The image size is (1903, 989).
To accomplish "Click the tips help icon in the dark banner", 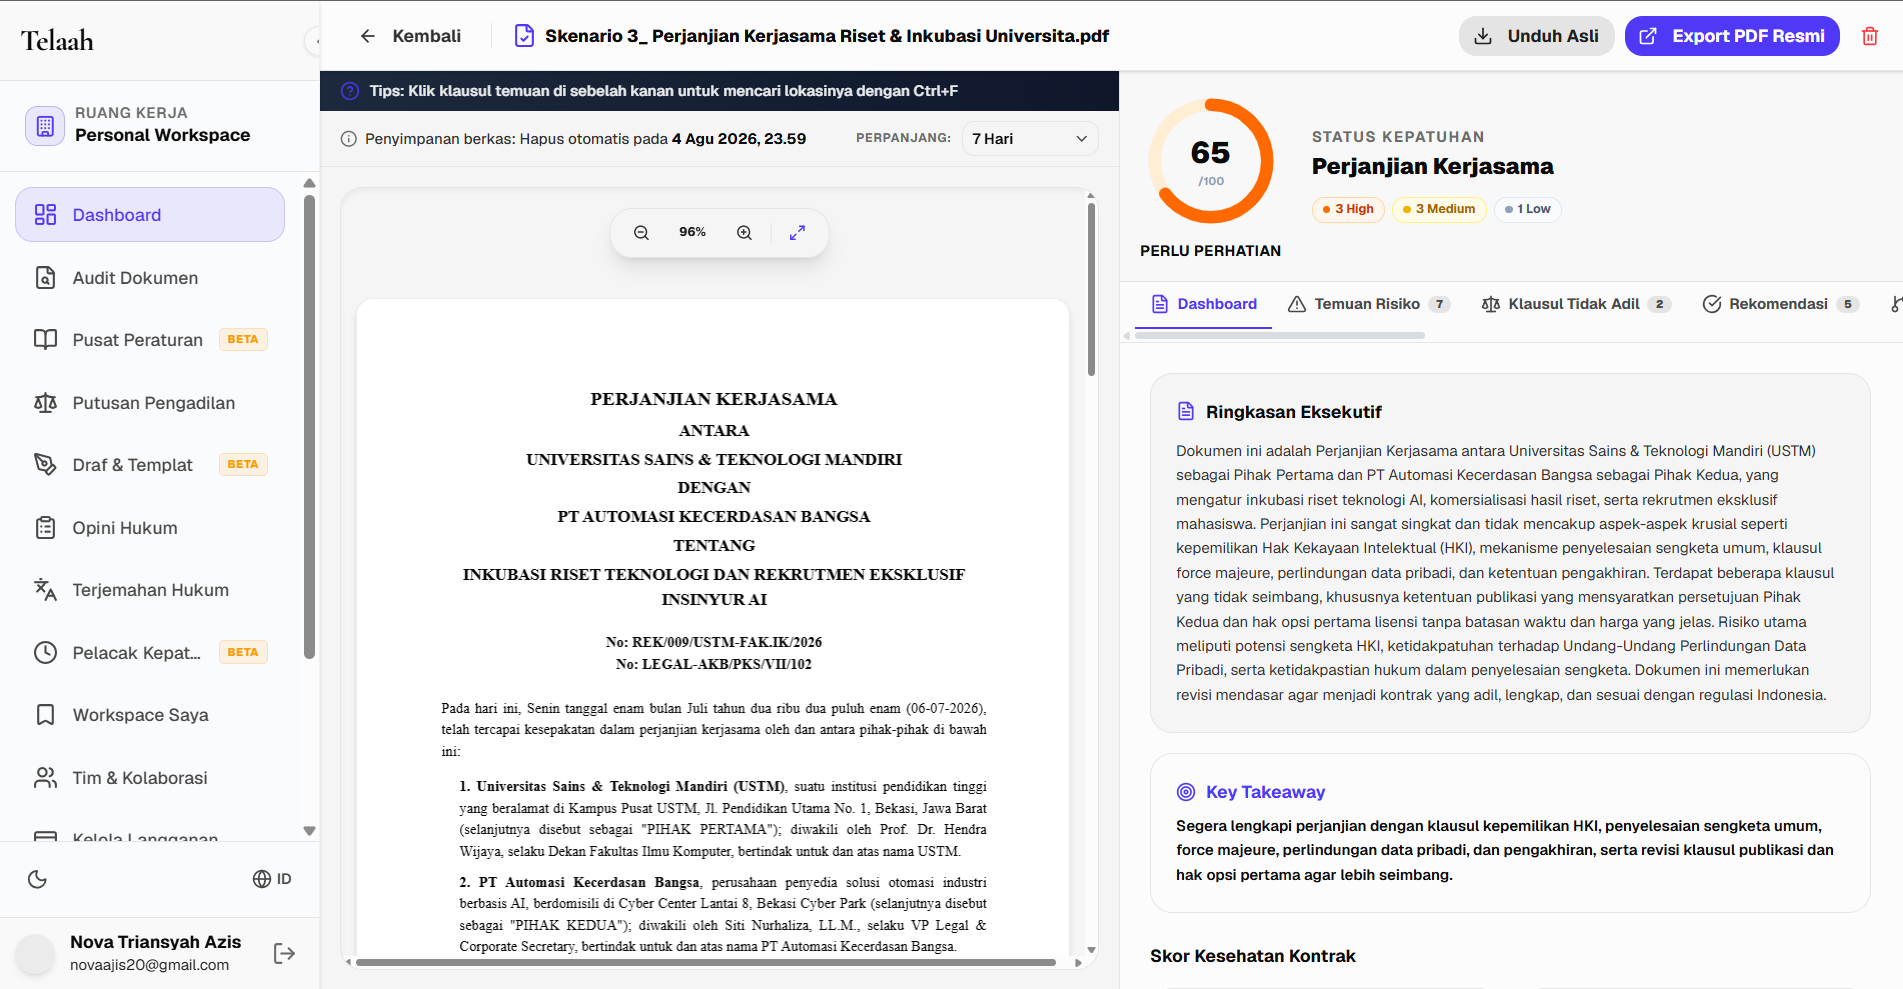I will click(x=350, y=91).
